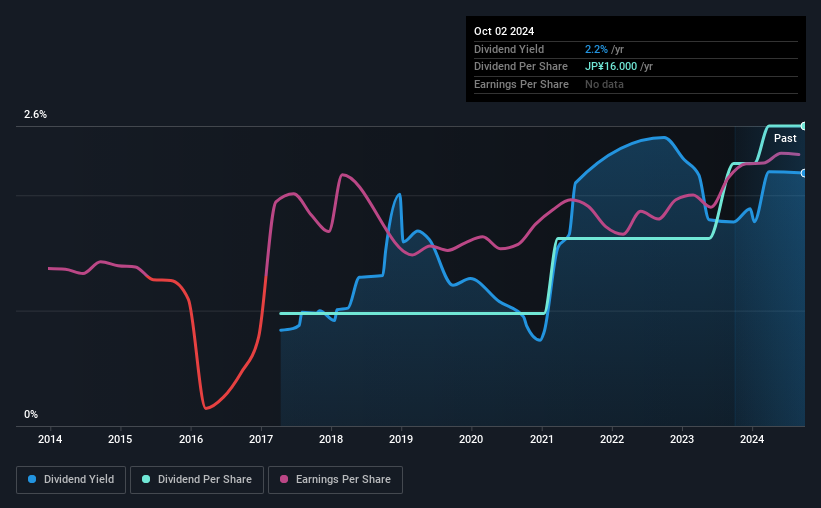Click the 2020 x-axis label
821x508 pixels.
pyautogui.click(x=471, y=439)
